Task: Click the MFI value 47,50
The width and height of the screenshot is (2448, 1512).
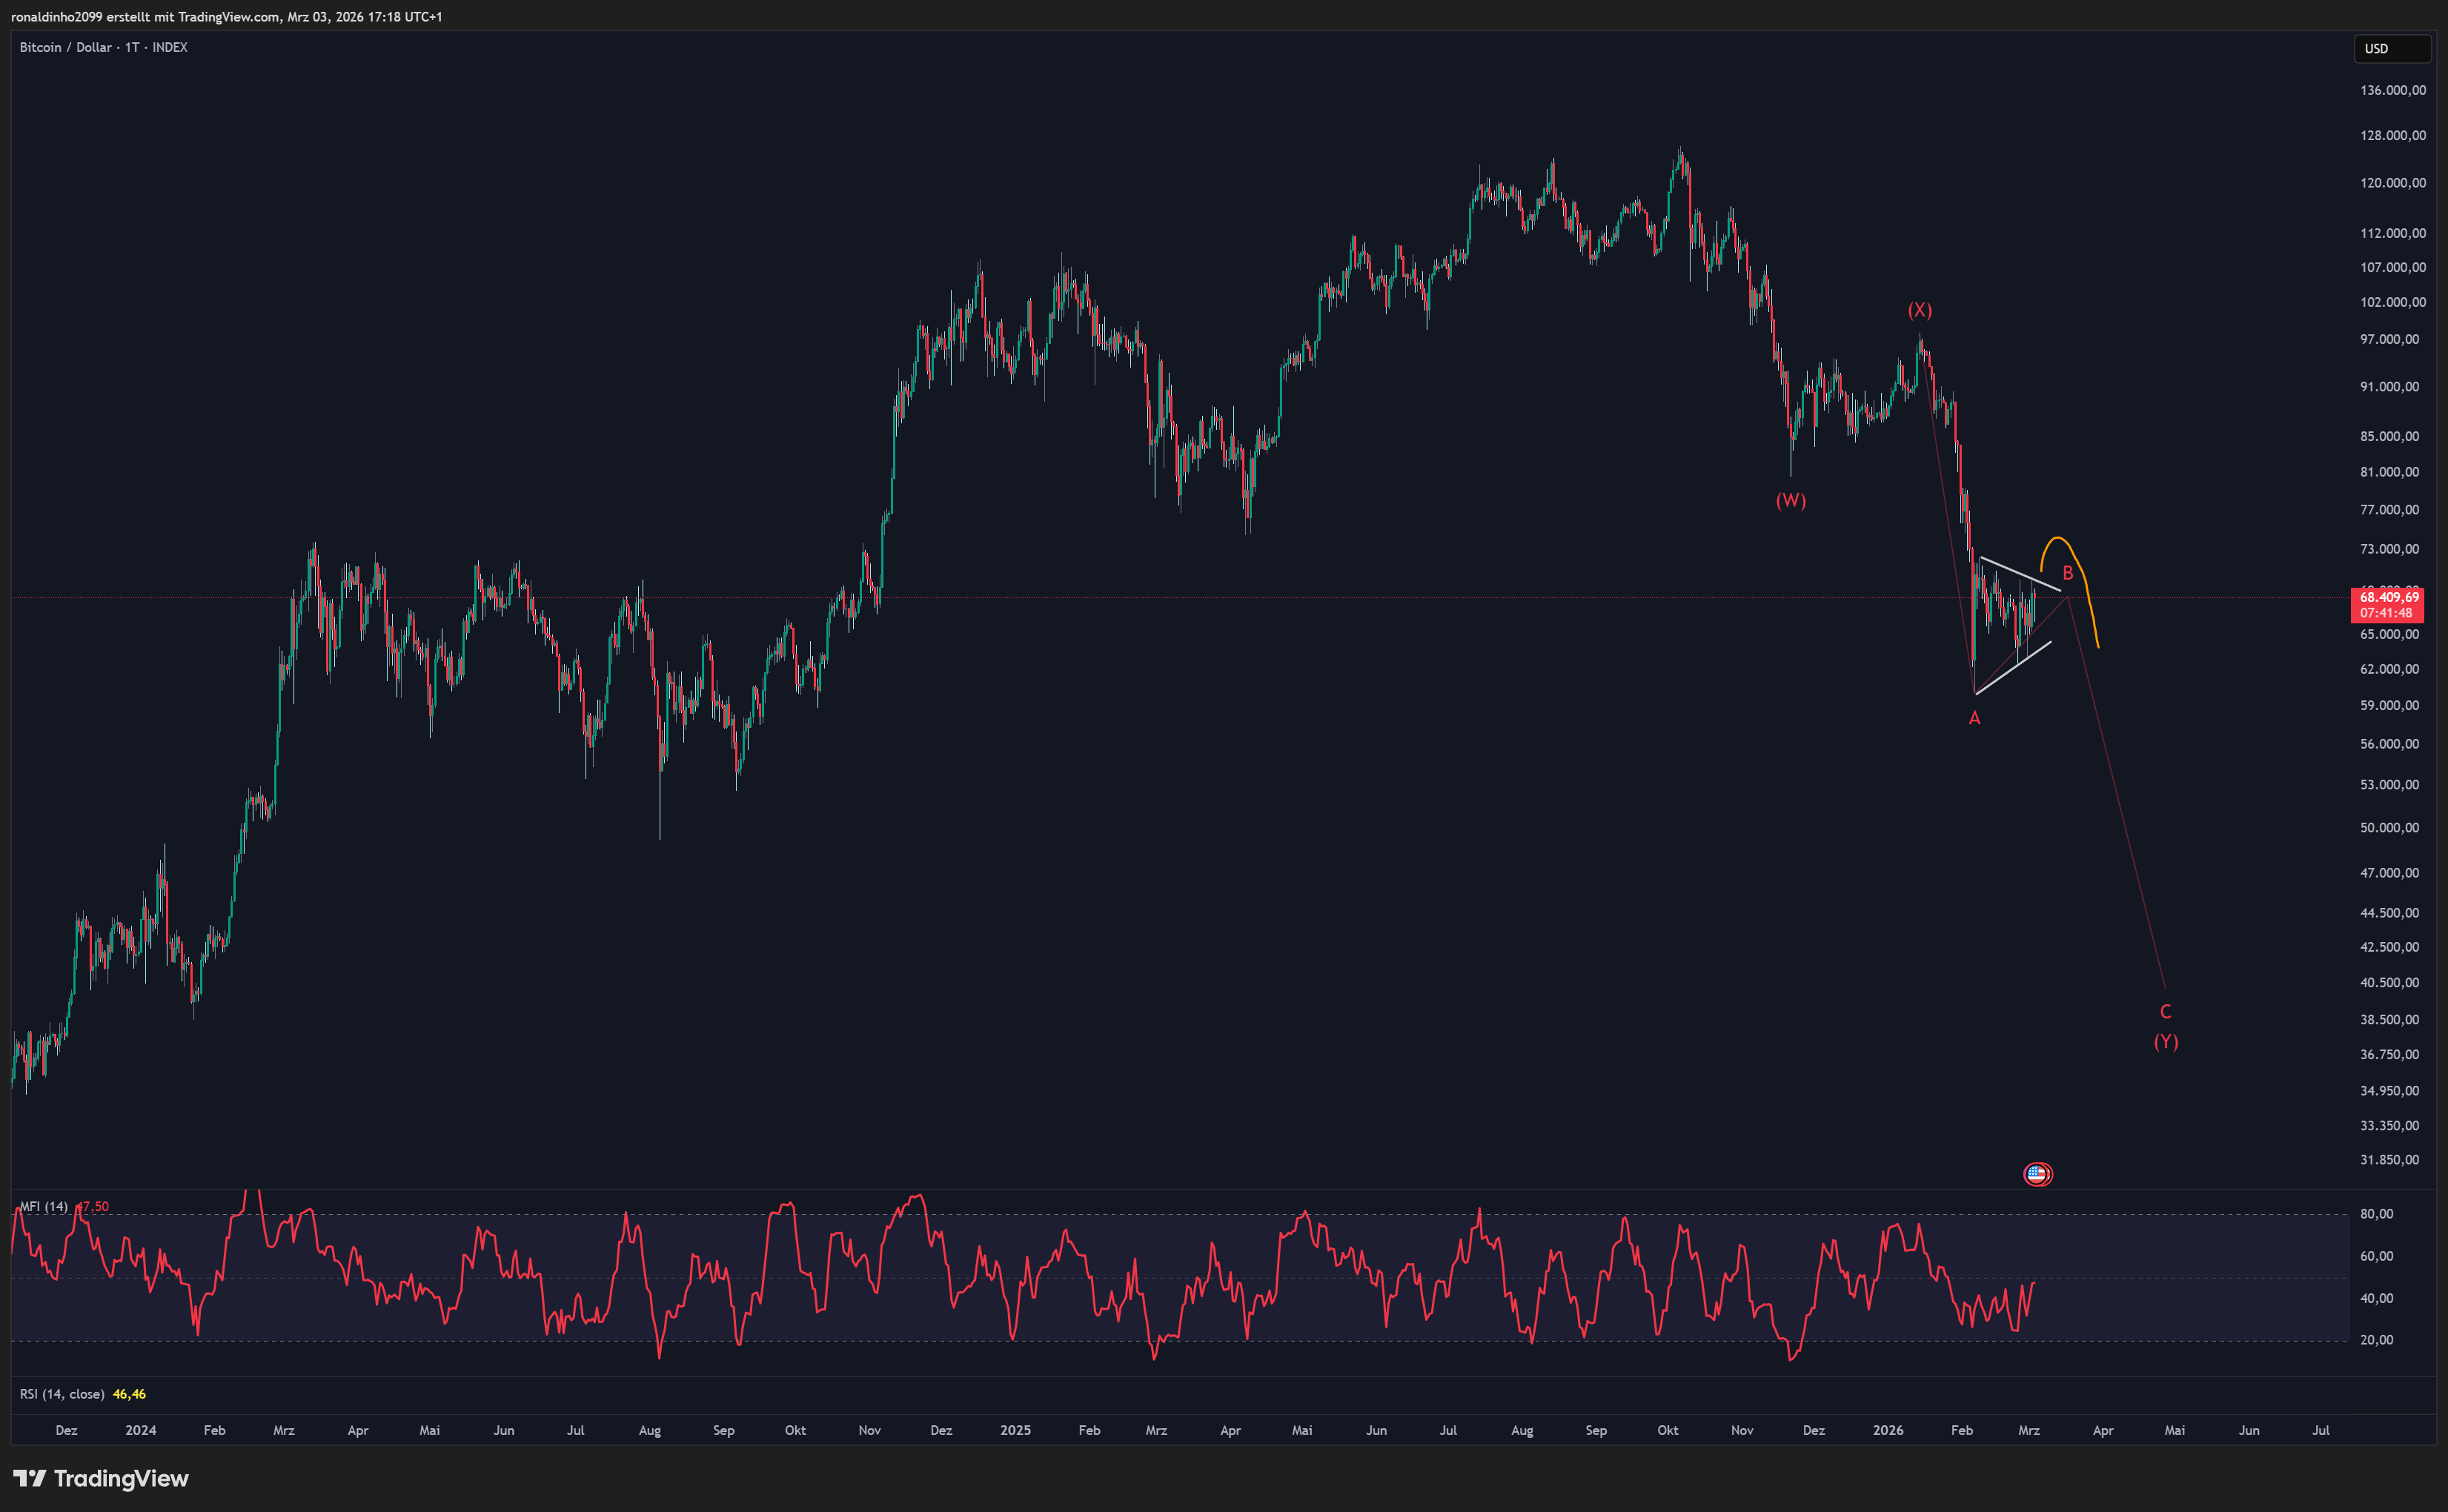Action: tap(93, 1206)
